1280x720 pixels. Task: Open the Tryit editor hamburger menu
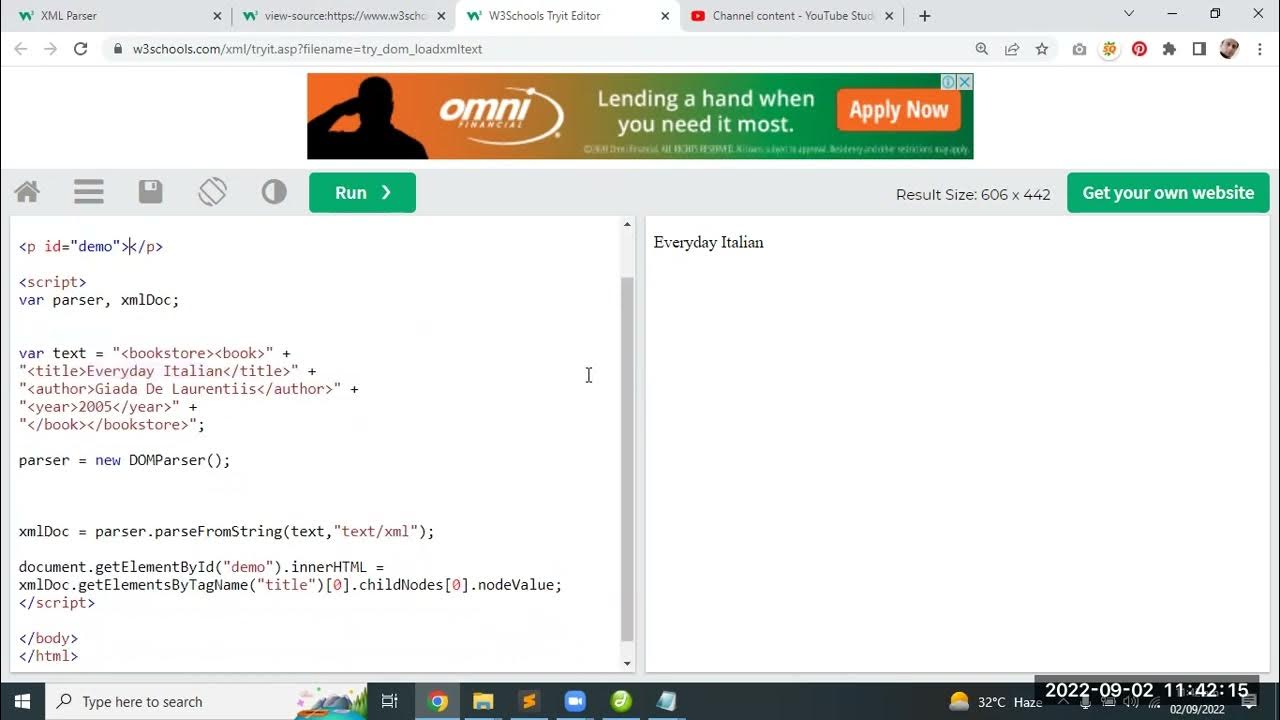89,192
